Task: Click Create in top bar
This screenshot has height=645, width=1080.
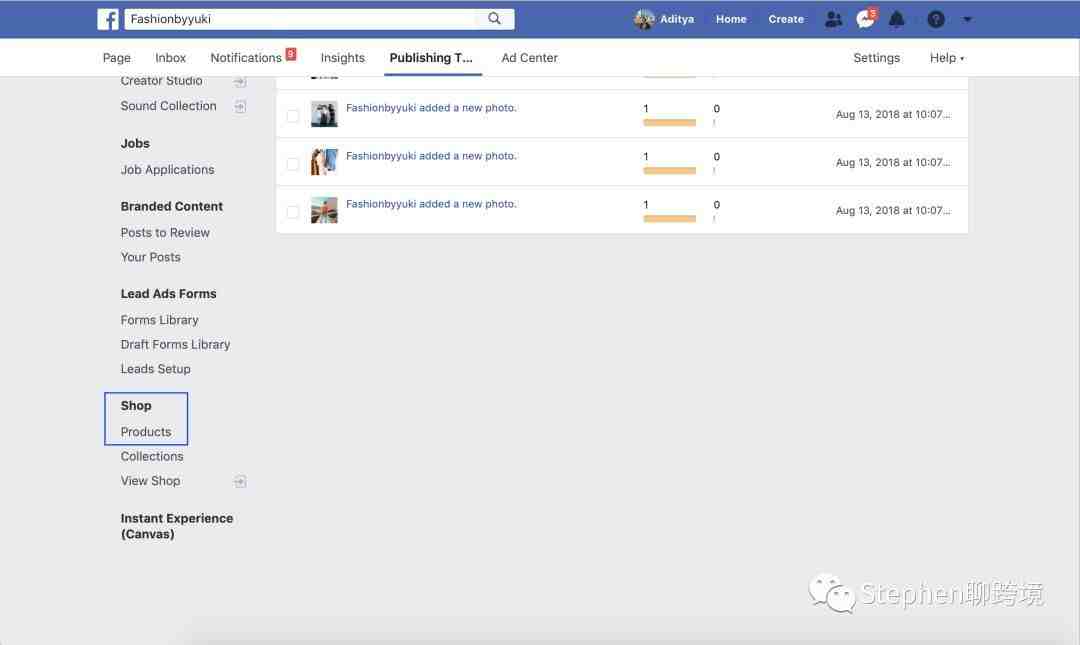Action: click(x=786, y=19)
